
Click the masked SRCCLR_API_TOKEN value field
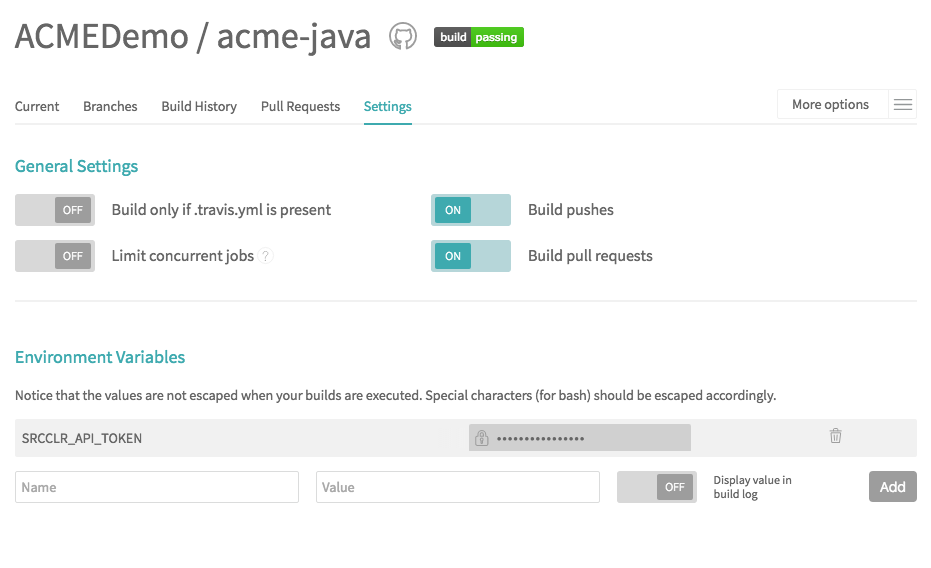pos(580,437)
